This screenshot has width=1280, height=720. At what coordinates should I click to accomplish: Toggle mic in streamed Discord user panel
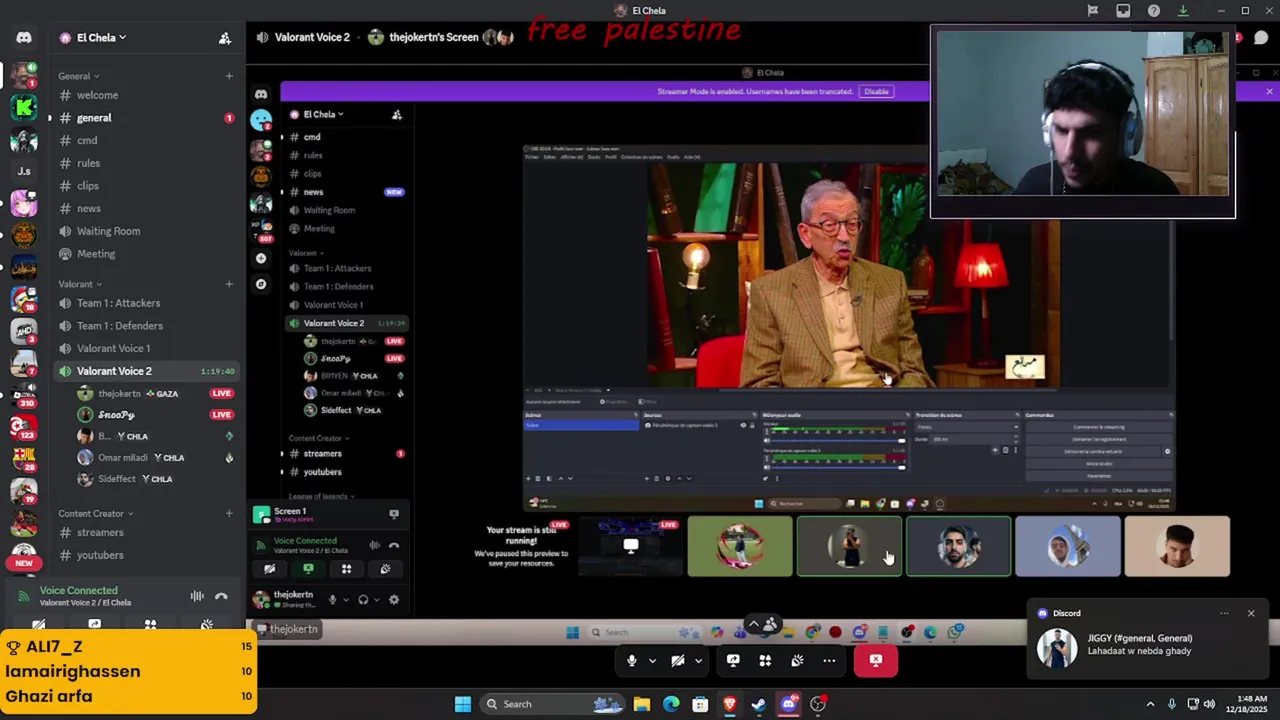point(332,600)
